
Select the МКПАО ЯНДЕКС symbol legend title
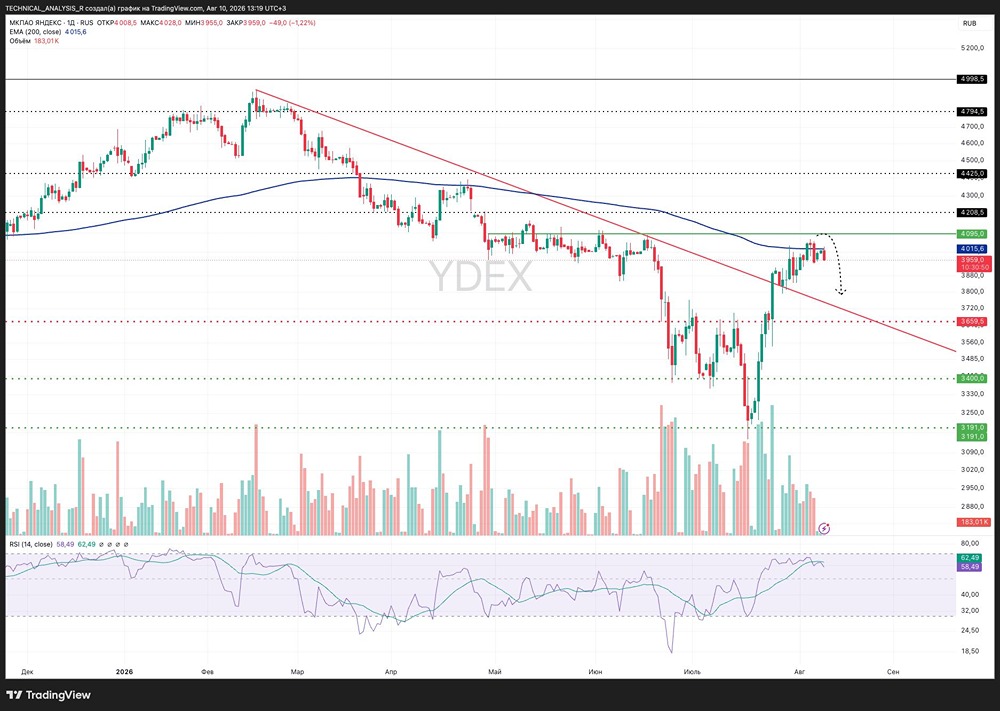point(51,23)
